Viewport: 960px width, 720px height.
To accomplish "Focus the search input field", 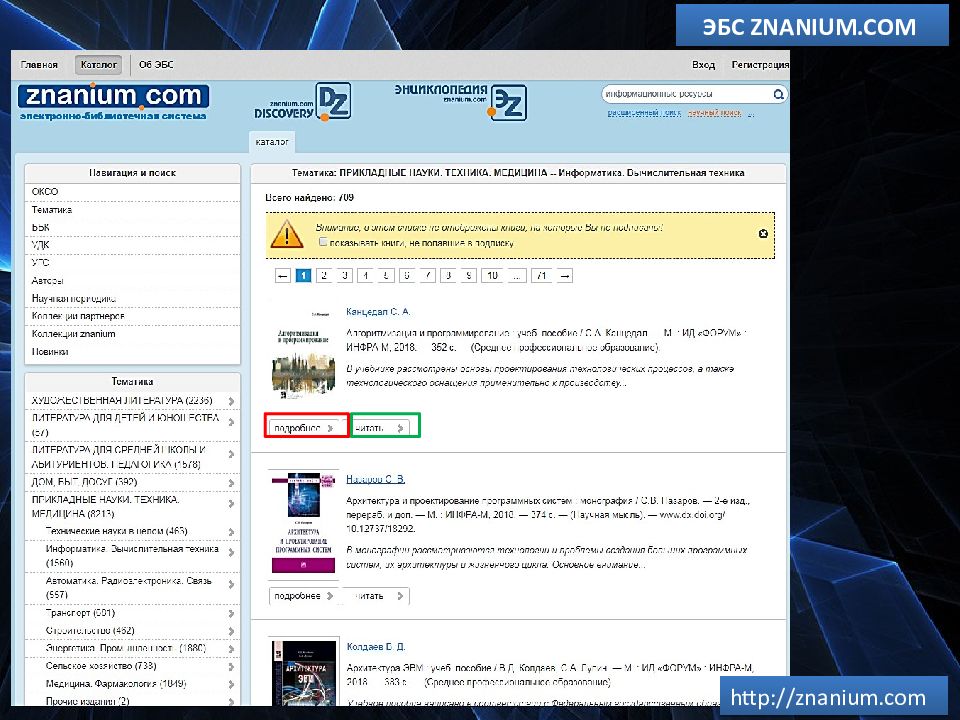I will 686,94.
